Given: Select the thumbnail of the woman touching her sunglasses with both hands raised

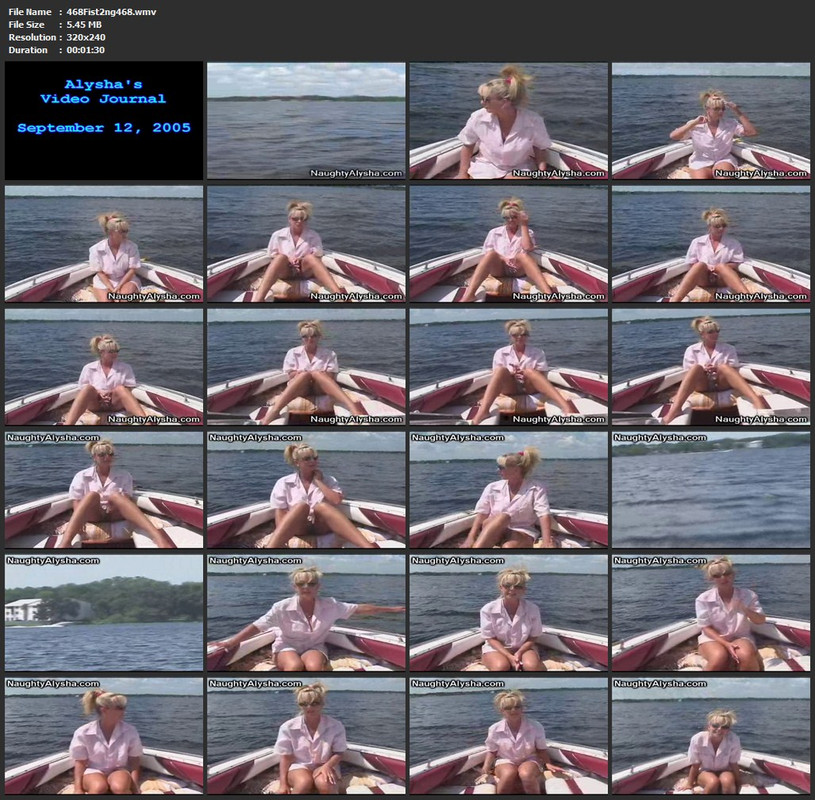Looking at the screenshot, I should click(711, 121).
